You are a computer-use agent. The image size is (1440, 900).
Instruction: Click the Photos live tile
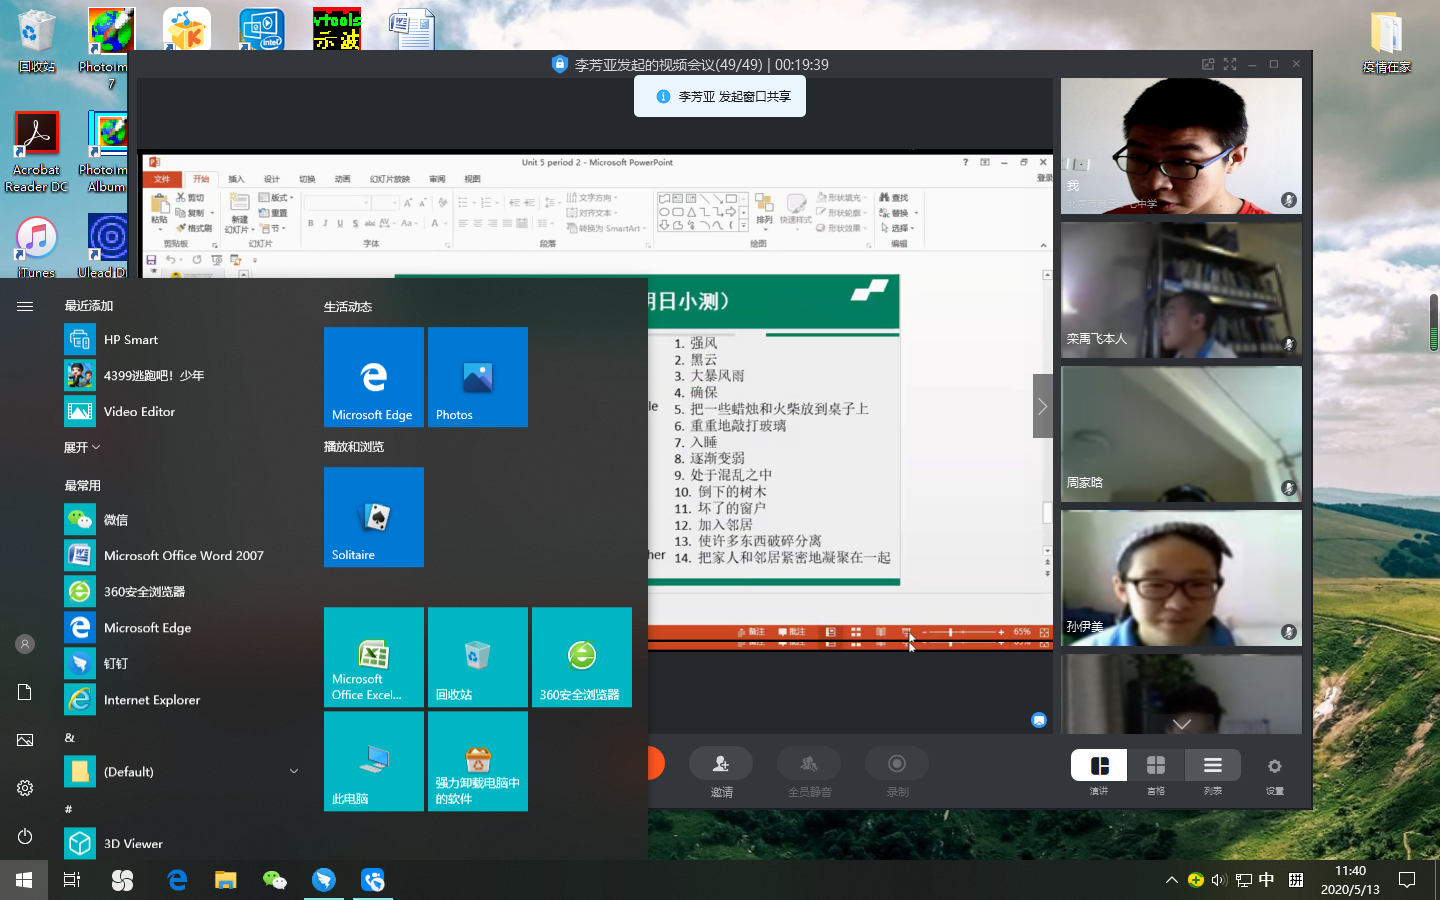click(x=478, y=377)
